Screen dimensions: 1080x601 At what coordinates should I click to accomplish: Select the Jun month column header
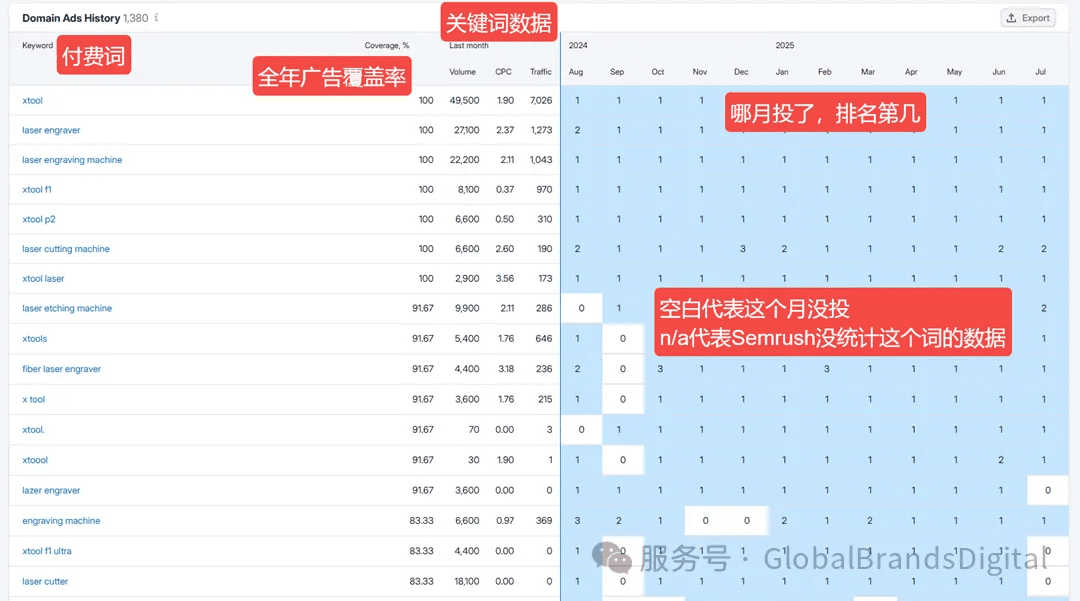pyautogui.click(x=999, y=72)
